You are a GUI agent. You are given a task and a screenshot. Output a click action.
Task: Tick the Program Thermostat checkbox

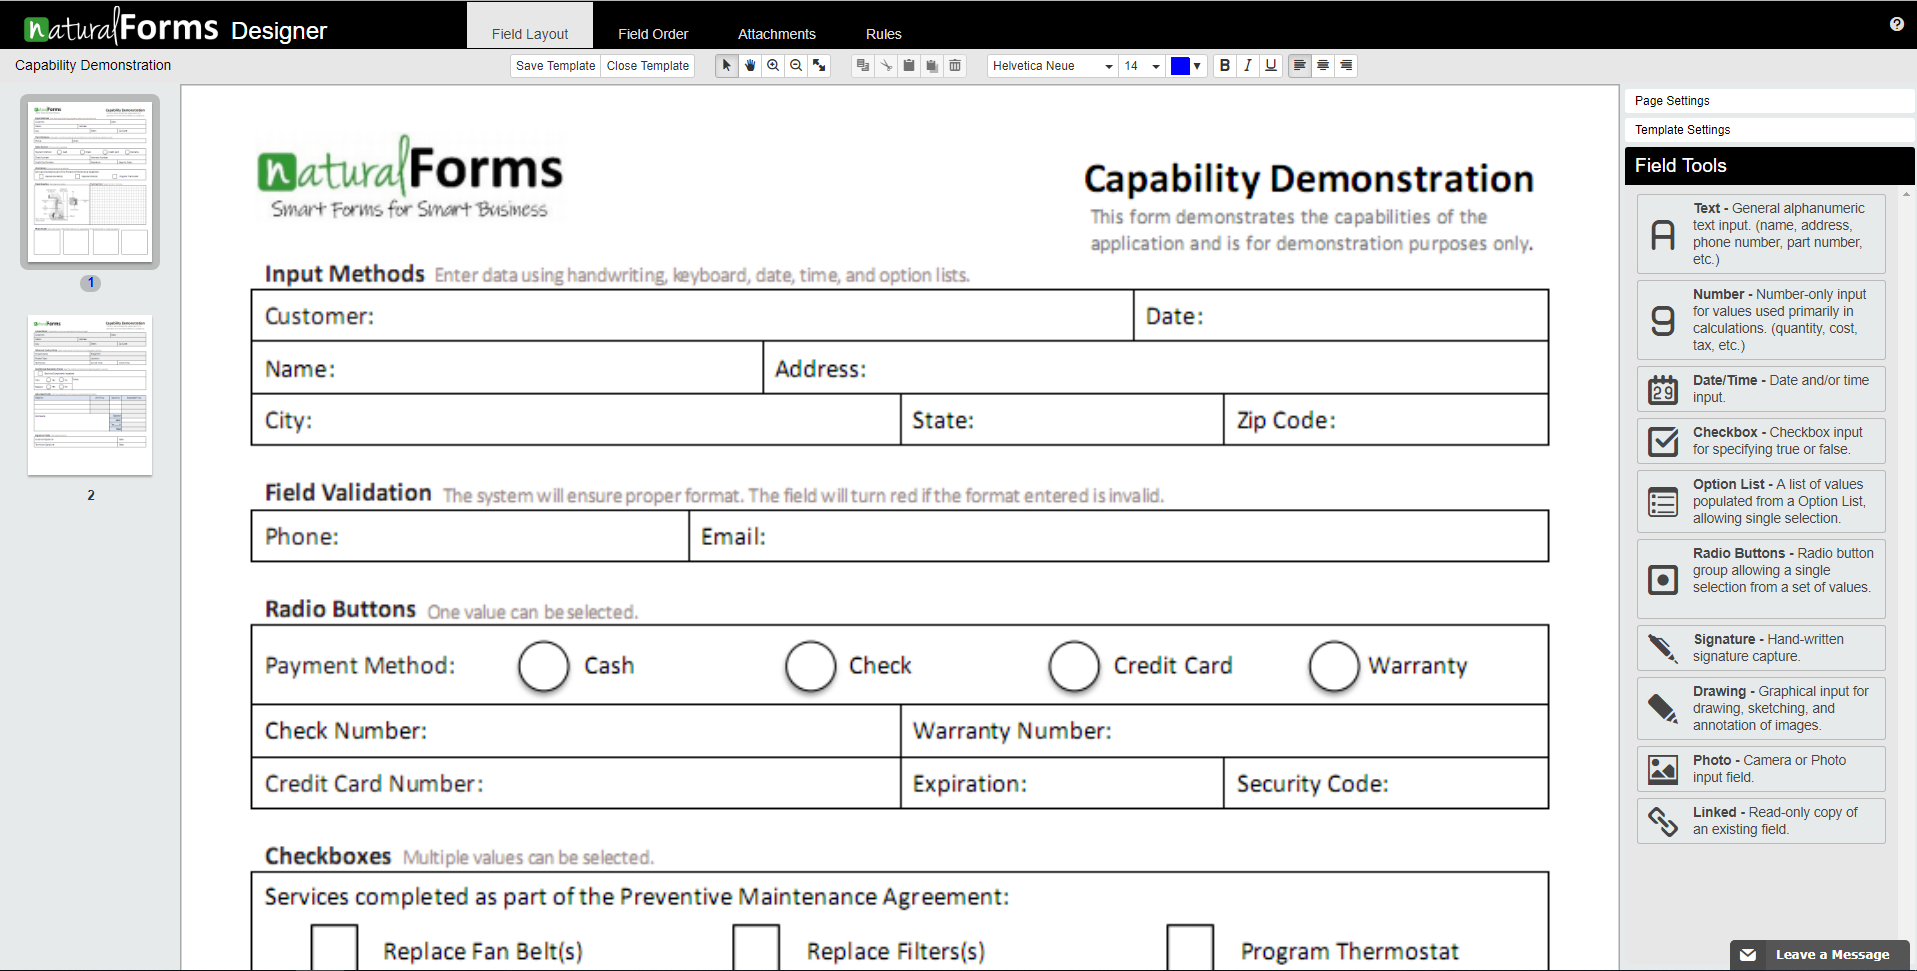coord(1190,947)
